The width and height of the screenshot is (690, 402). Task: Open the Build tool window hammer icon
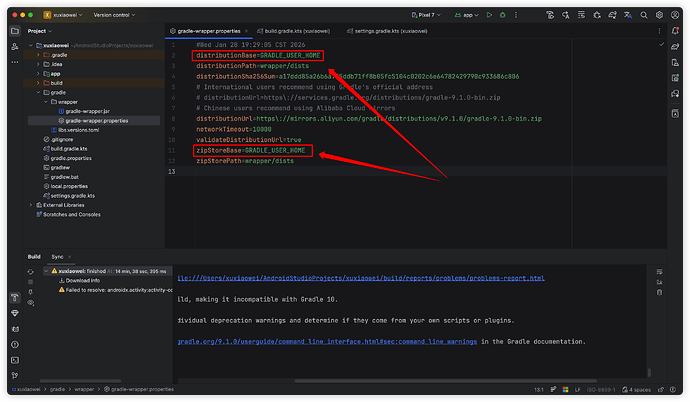[15, 297]
